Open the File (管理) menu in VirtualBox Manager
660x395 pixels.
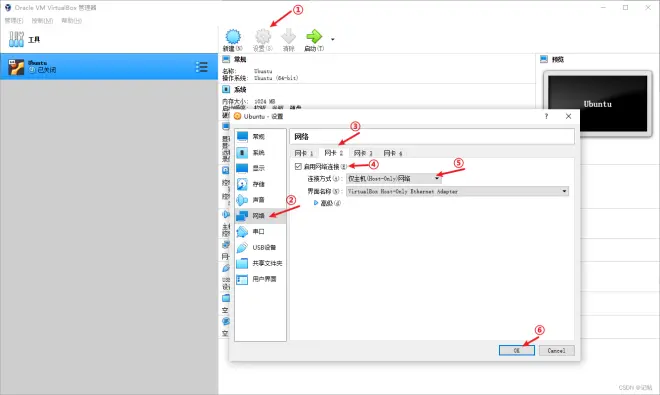14,20
